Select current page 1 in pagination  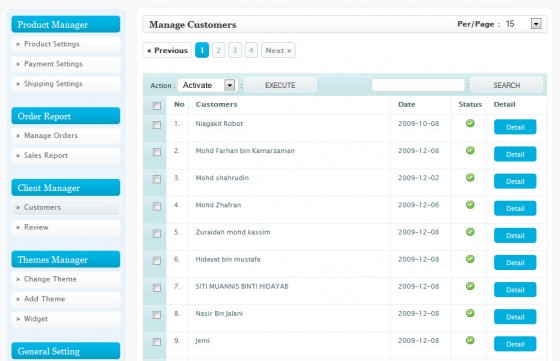(202, 50)
